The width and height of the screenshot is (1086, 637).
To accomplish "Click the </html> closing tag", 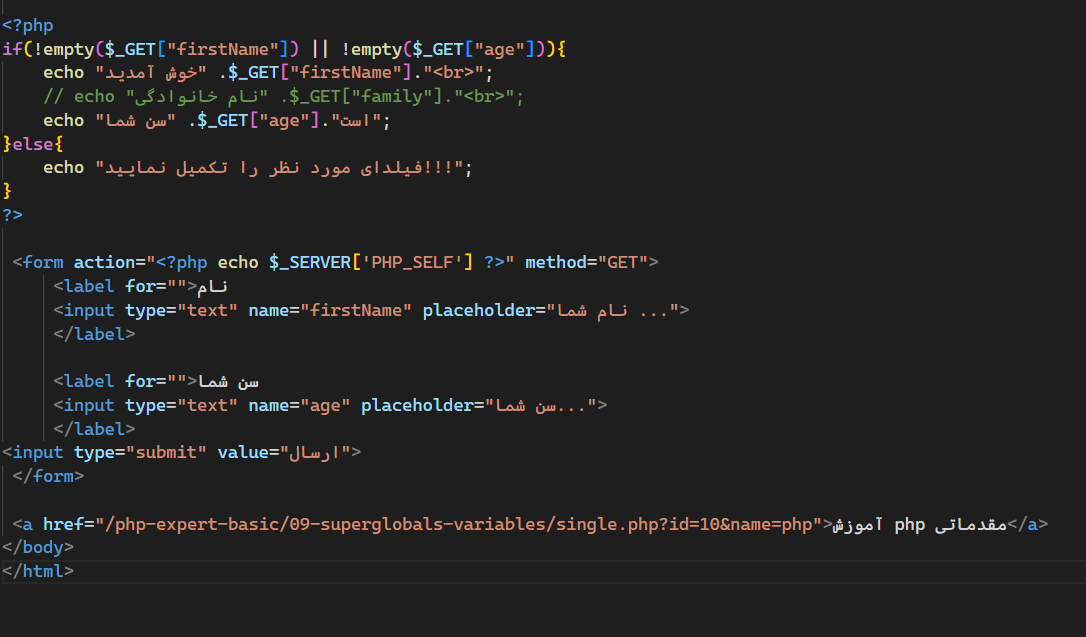I will coord(38,571).
